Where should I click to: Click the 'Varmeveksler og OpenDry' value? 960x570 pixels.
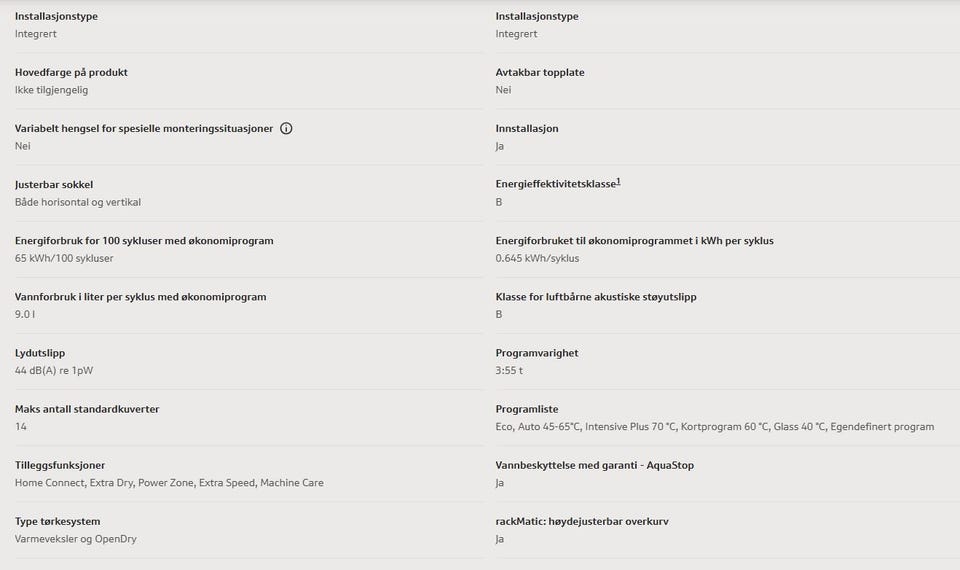point(75,539)
